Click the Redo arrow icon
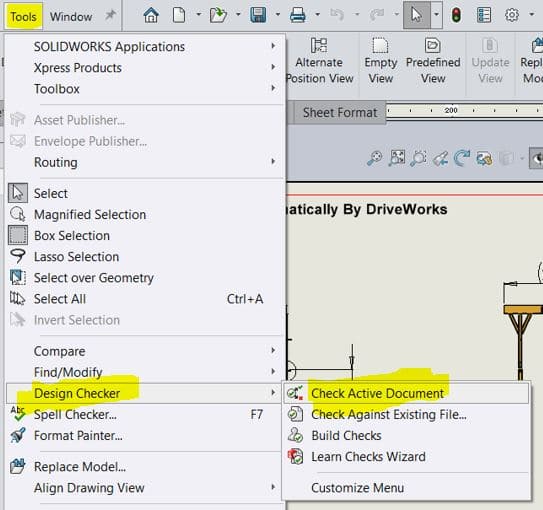This screenshot has width=543, height=510. click(x=377, y=15)
